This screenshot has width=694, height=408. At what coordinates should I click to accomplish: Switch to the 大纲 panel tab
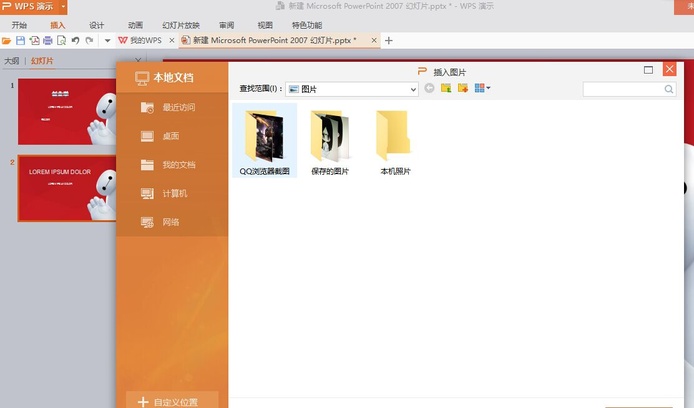tap(12, 61)
